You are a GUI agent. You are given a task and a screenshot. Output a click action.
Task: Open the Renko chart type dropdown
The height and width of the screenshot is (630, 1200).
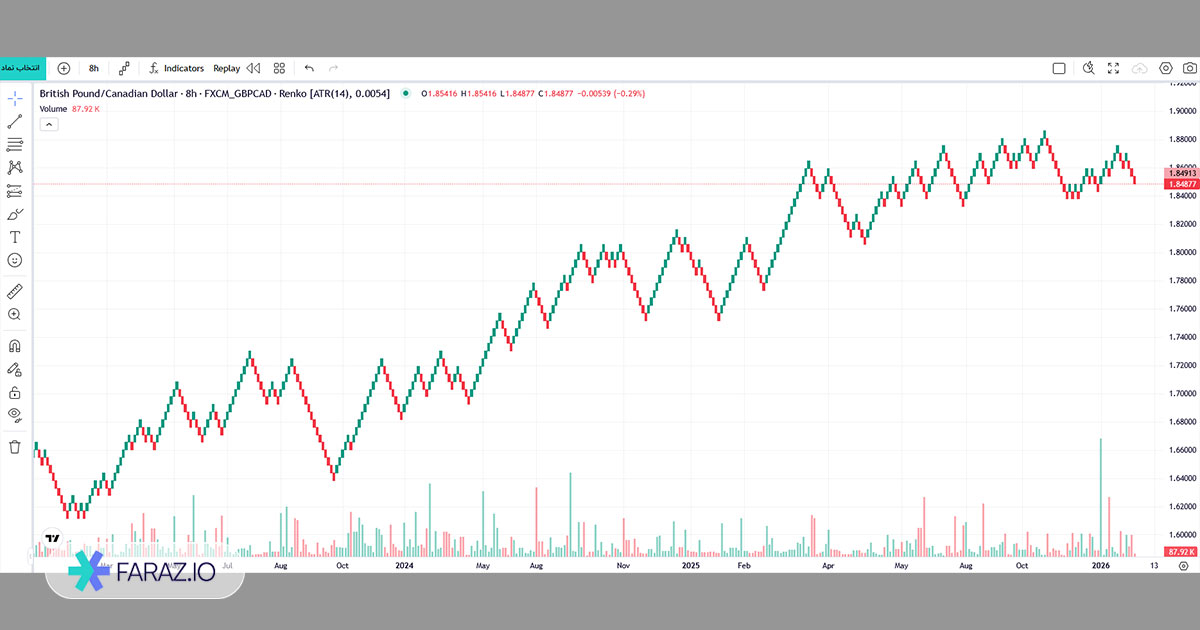point(124,68)
